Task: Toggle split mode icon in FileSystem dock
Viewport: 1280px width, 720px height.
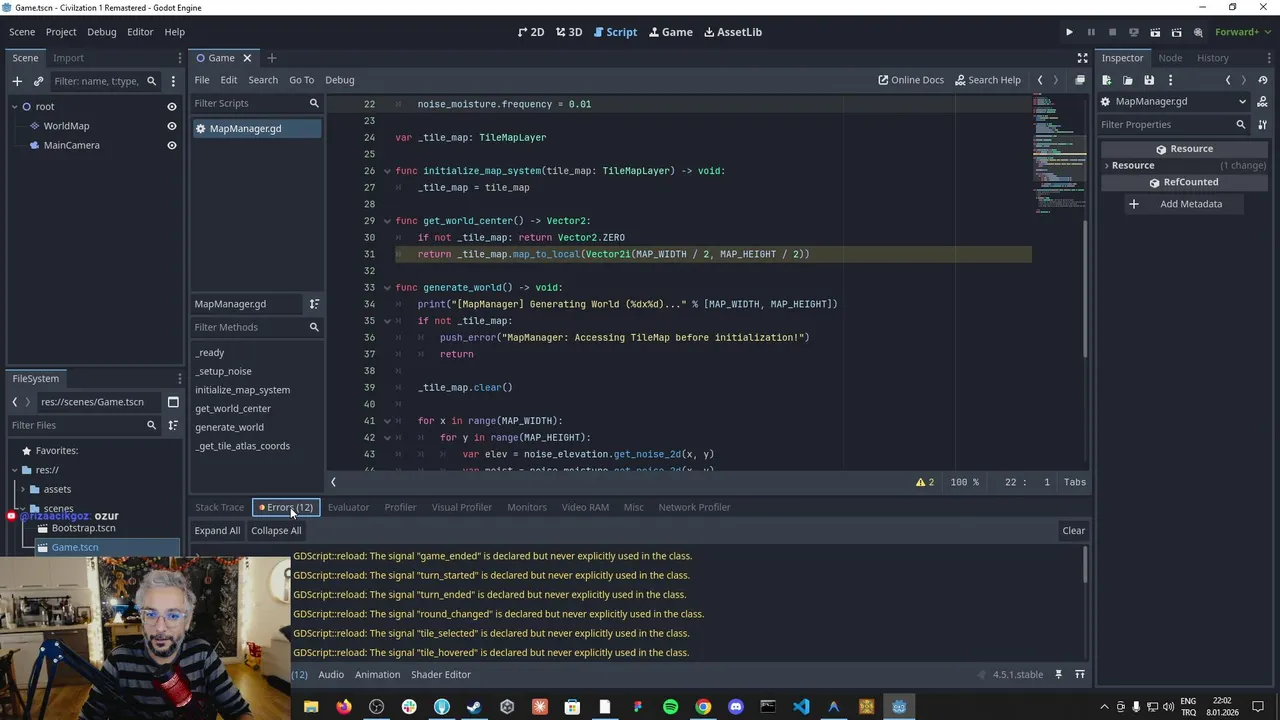Action: tap(173, 402)
